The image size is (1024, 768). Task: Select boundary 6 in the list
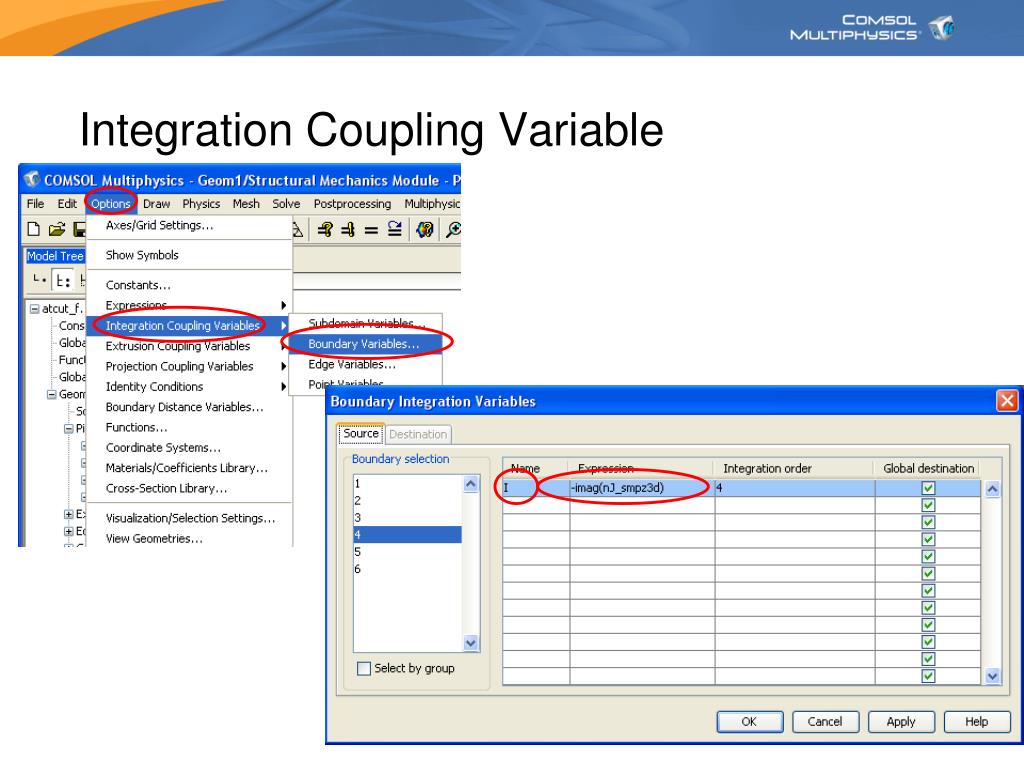tap(408, 569)
